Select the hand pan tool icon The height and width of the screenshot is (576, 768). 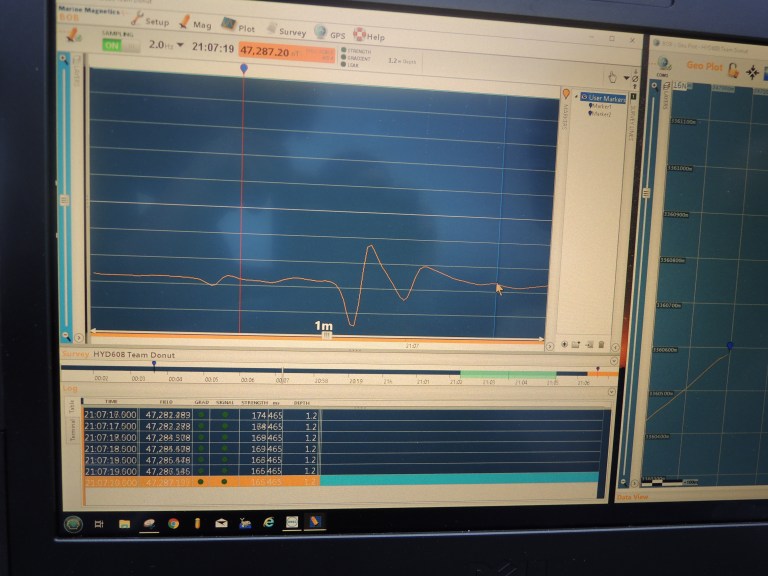click(x=612, y=77)
